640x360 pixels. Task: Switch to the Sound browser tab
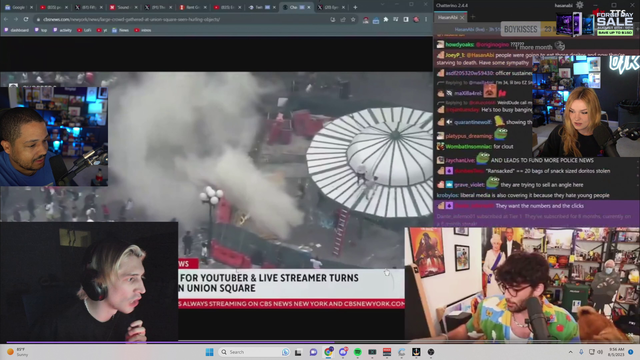[122, 7]
